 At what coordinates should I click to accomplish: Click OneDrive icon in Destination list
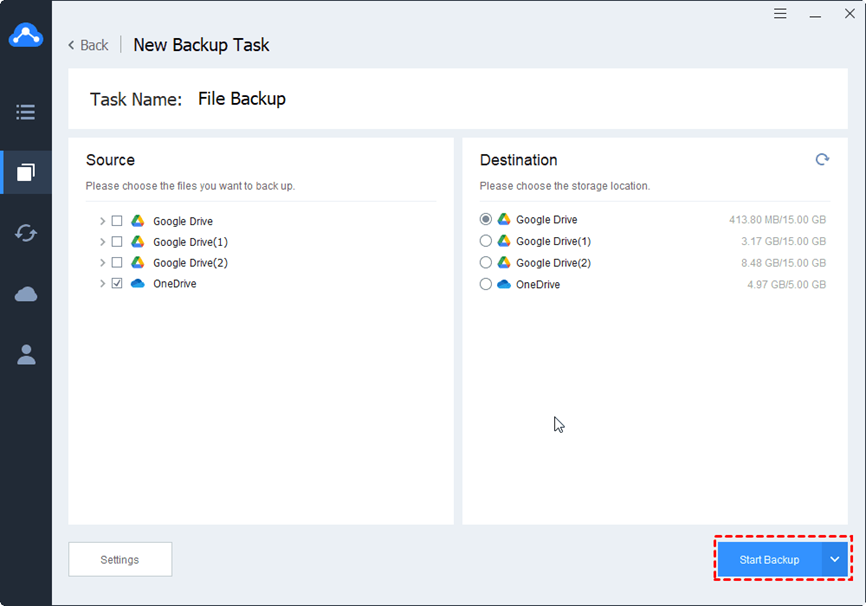pyautogui.click(x=504, y=284)
